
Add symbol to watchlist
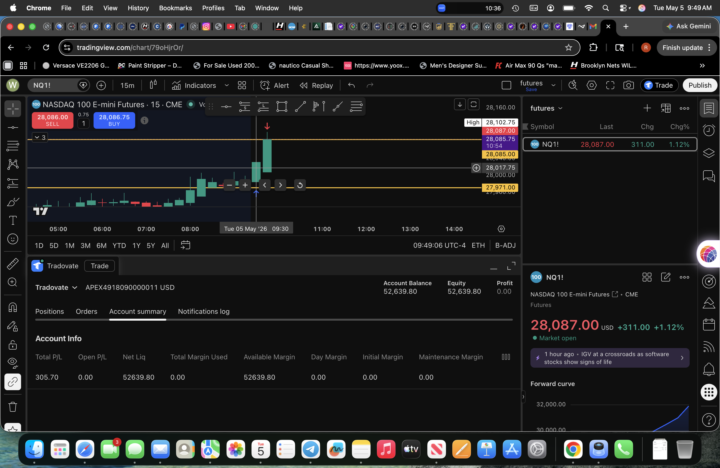coord(647,108)
